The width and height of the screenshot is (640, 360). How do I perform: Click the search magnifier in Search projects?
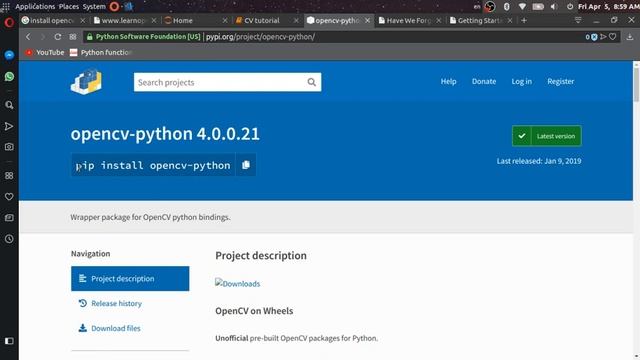pos(311,82)
